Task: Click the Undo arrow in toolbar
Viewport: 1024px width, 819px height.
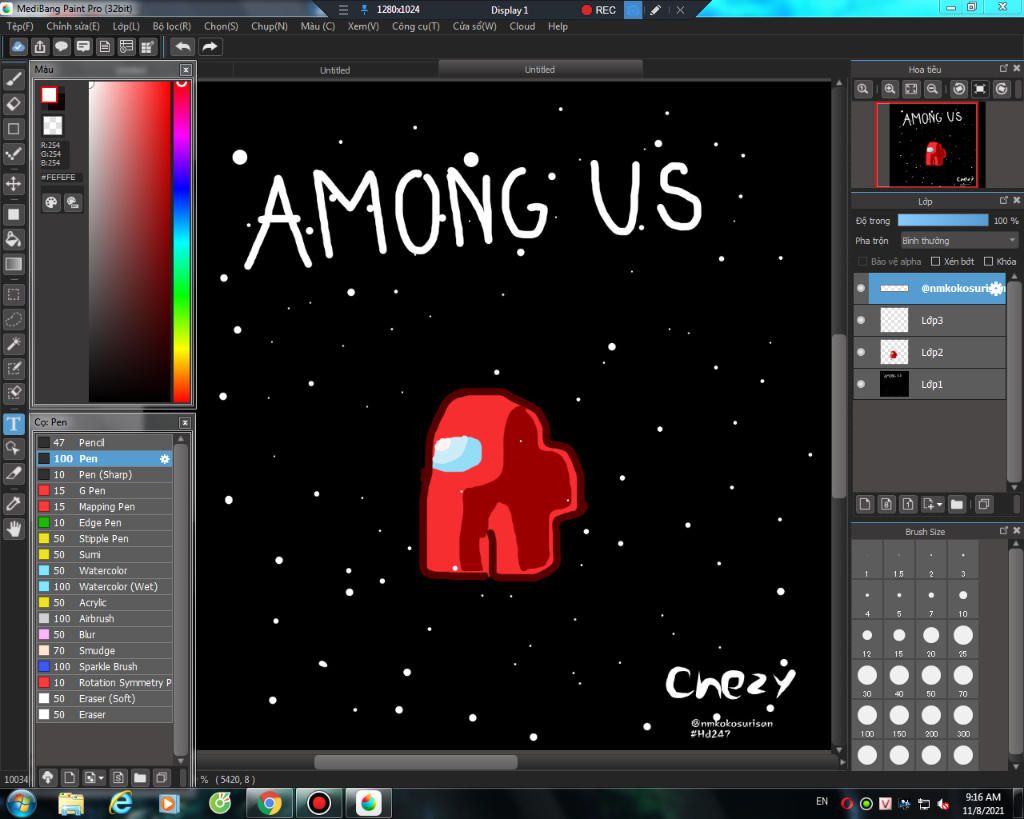Action: 184,47
